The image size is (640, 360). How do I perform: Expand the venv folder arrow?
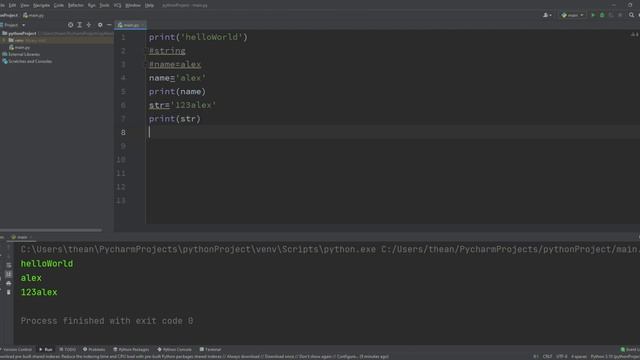[4, 40]
